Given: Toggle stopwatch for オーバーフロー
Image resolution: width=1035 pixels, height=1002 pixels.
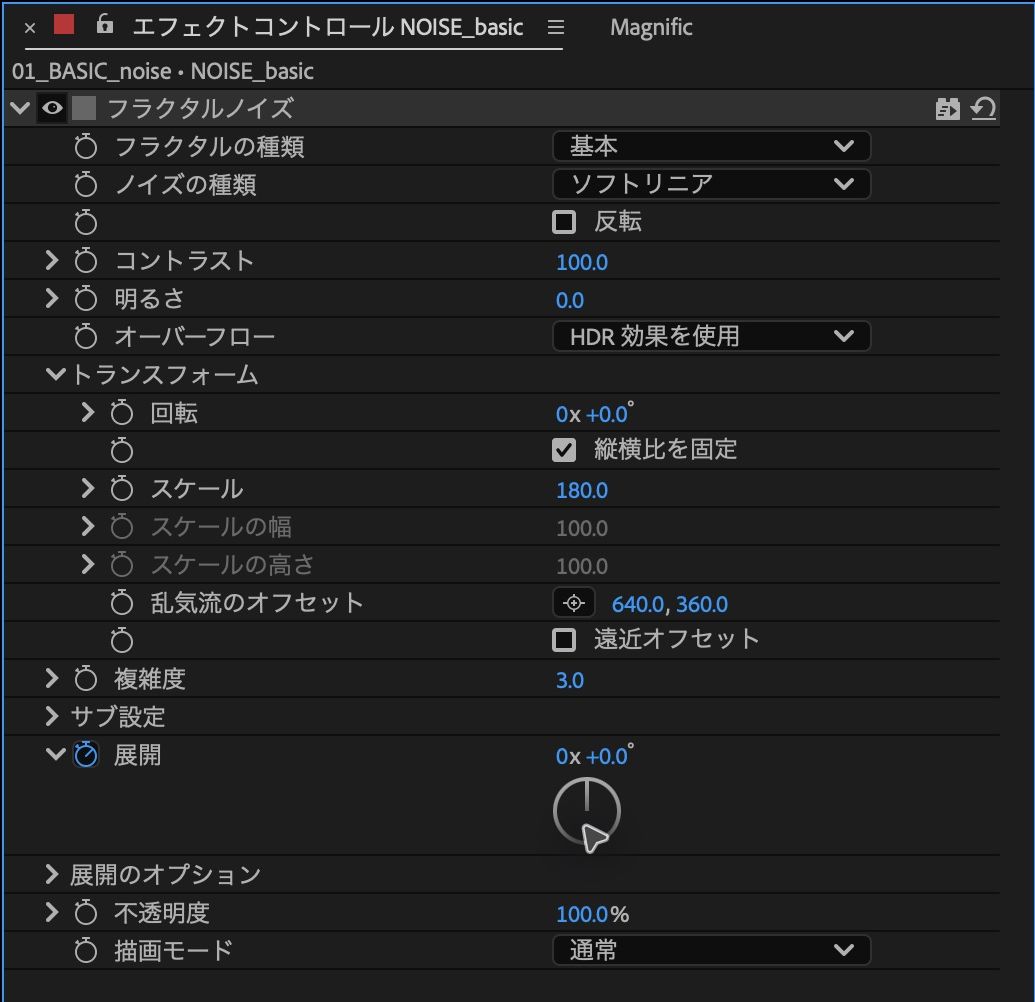Looking at the screenshot, I should 86,337.
